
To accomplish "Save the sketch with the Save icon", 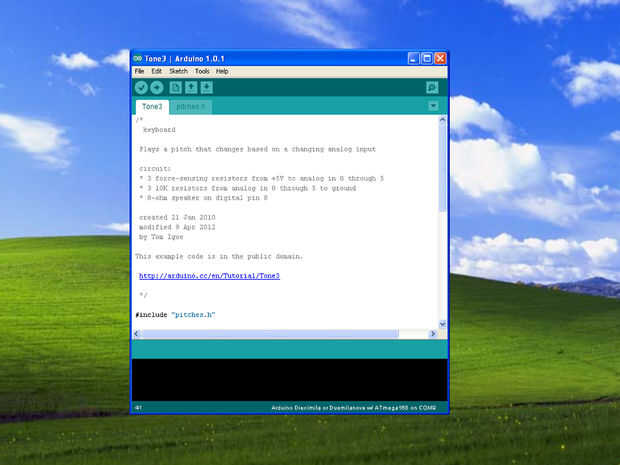I will 206,87.
